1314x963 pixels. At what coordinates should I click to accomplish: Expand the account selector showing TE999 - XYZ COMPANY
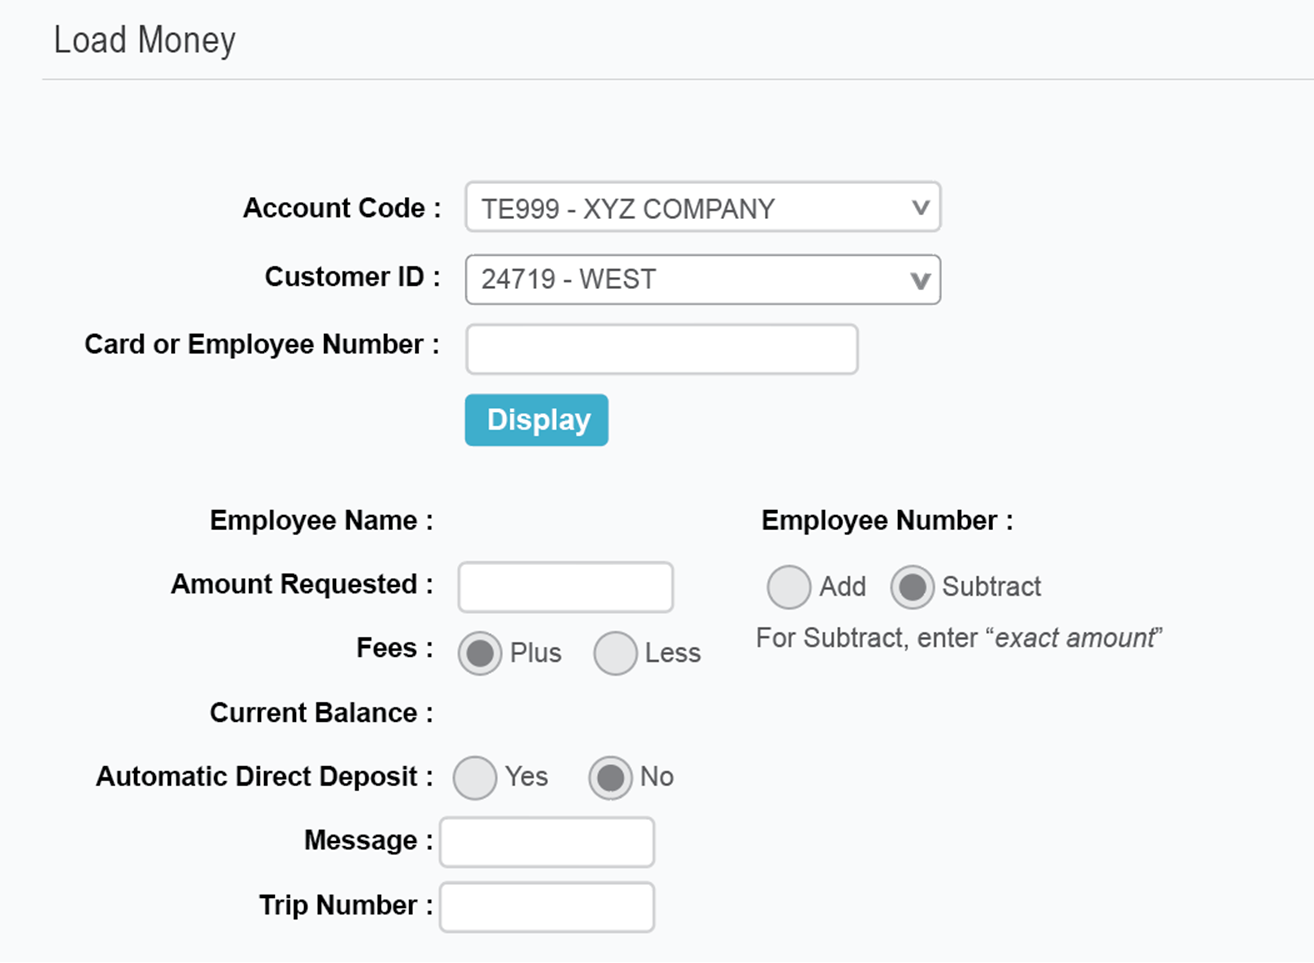[700, 207]
